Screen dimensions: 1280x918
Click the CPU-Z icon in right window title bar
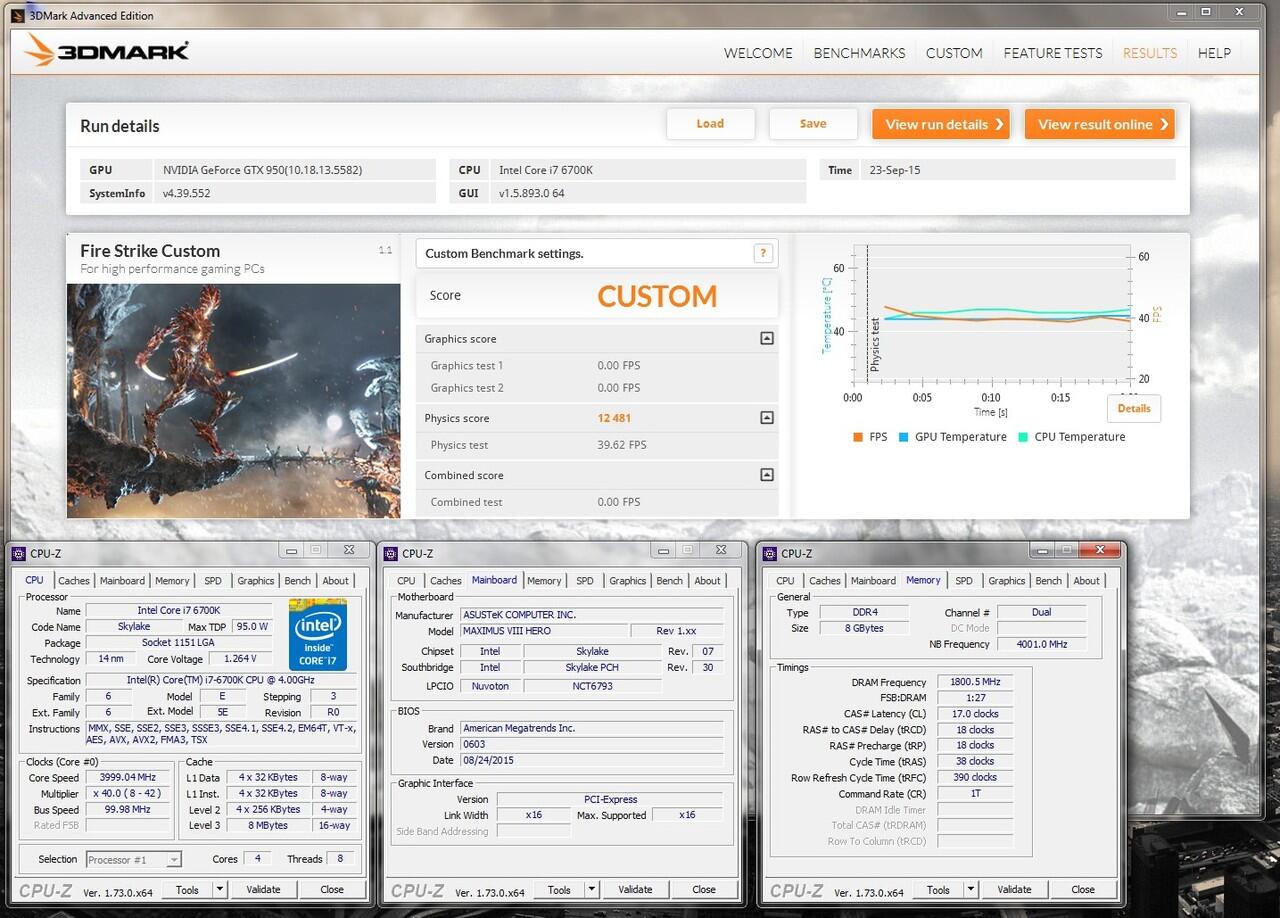[x=770, y=553]
